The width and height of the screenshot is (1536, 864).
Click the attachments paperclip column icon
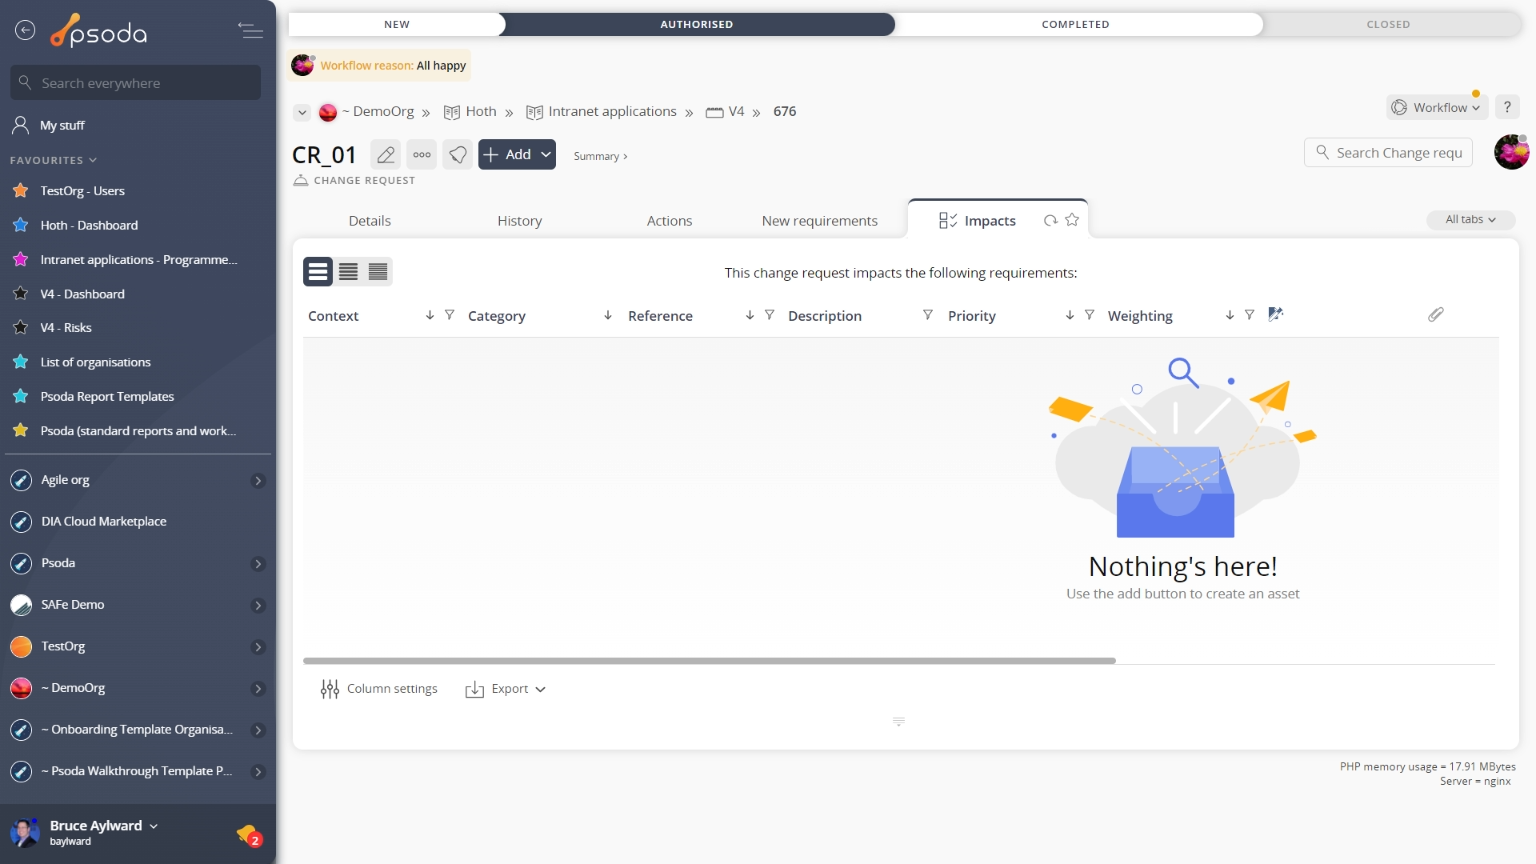point(1436,314)
